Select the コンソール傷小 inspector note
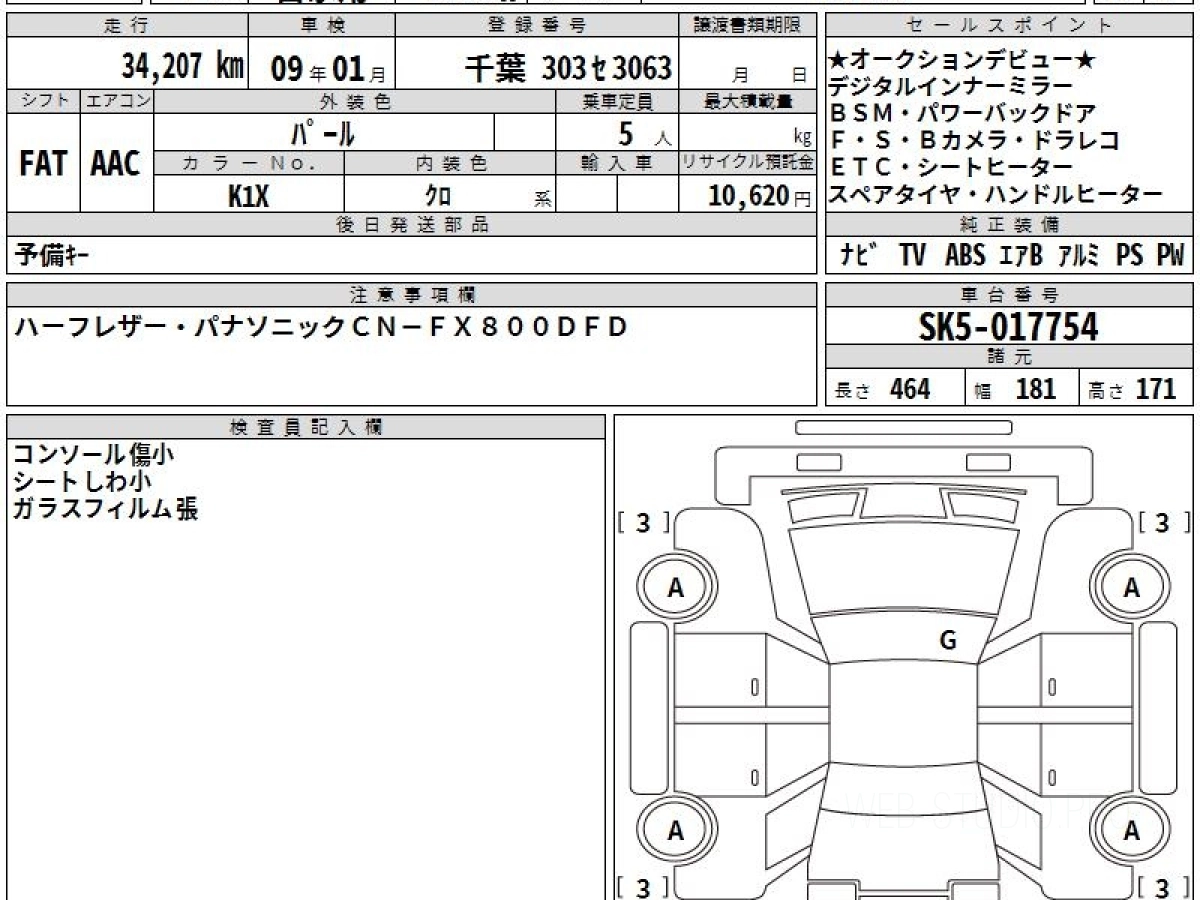Screen dimensions: 1200x900 94,455
